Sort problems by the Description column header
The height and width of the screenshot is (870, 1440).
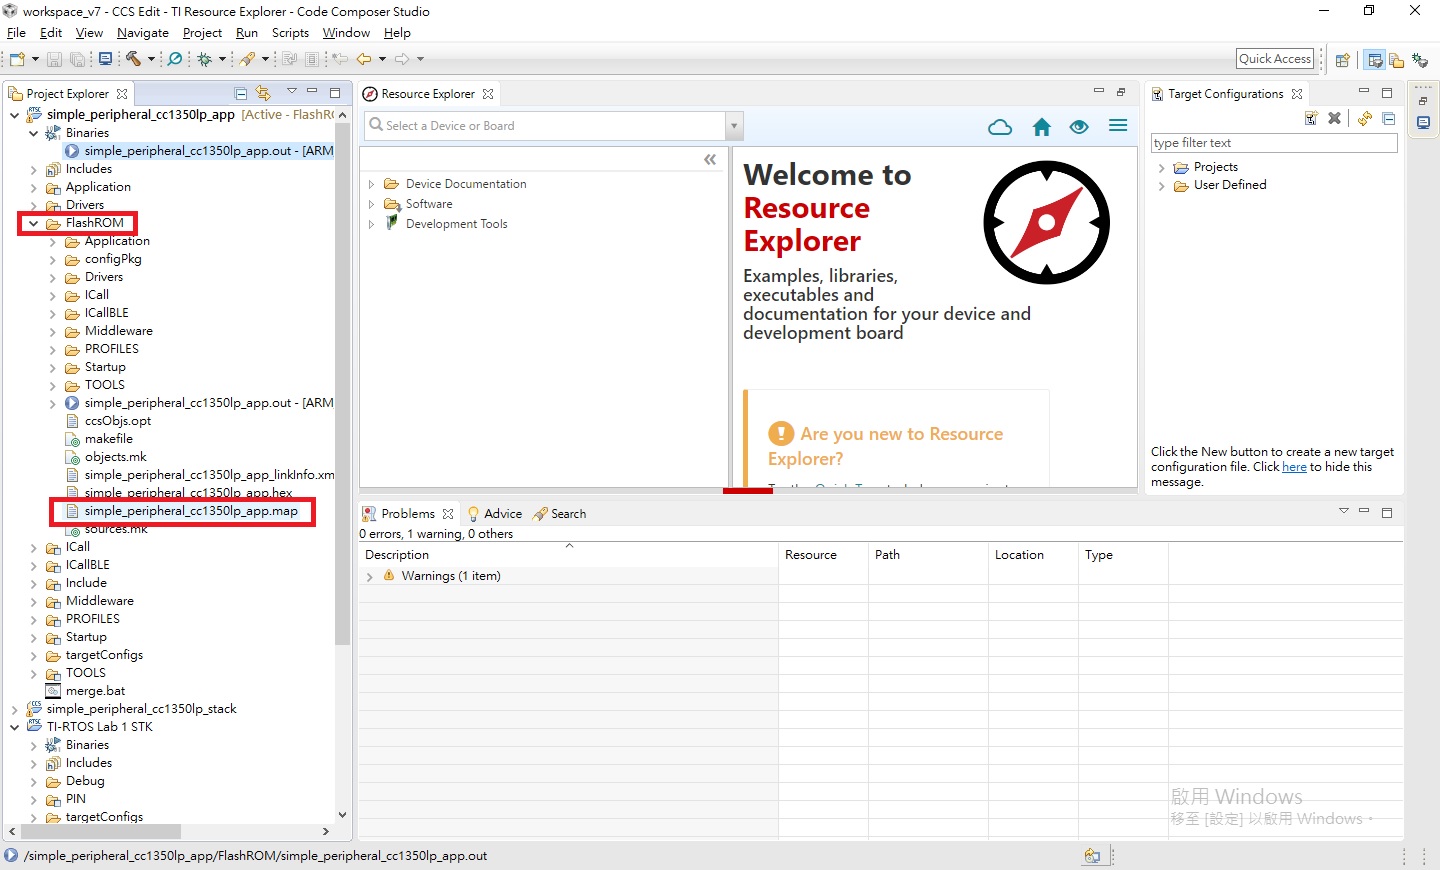[x=568, y=555]
